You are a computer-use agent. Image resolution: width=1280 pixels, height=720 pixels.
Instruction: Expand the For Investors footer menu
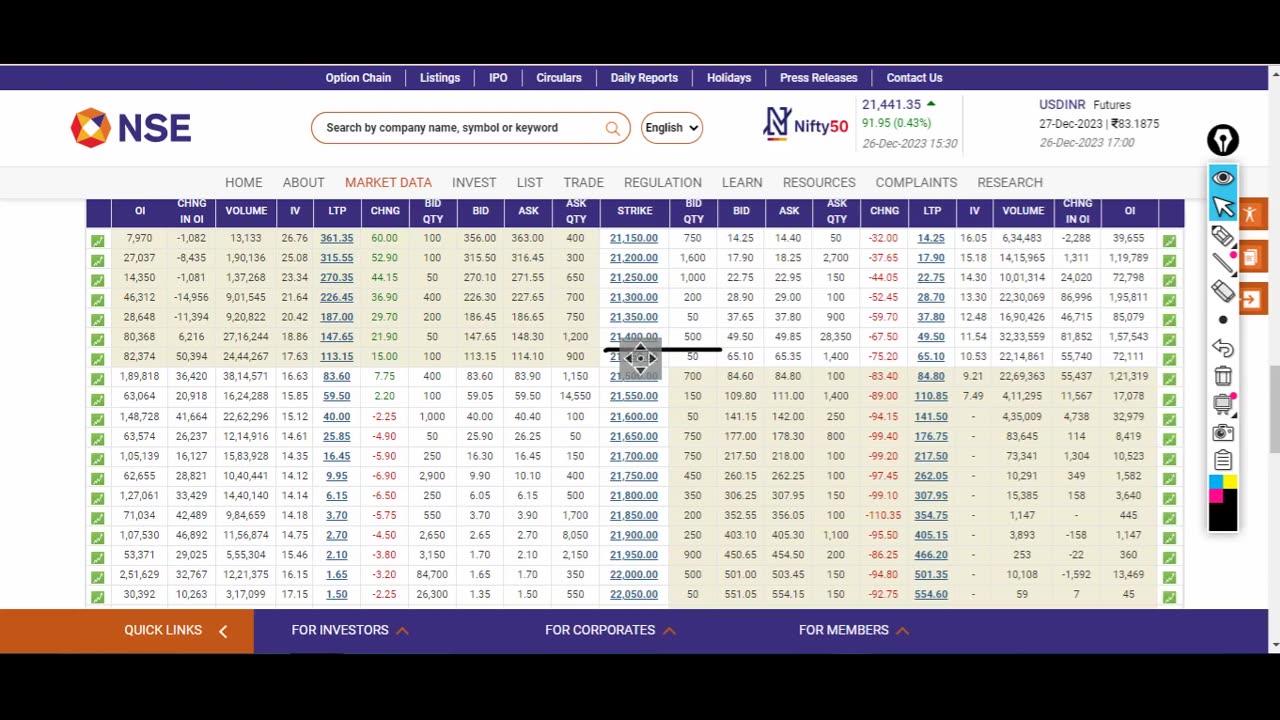(349, 630)
